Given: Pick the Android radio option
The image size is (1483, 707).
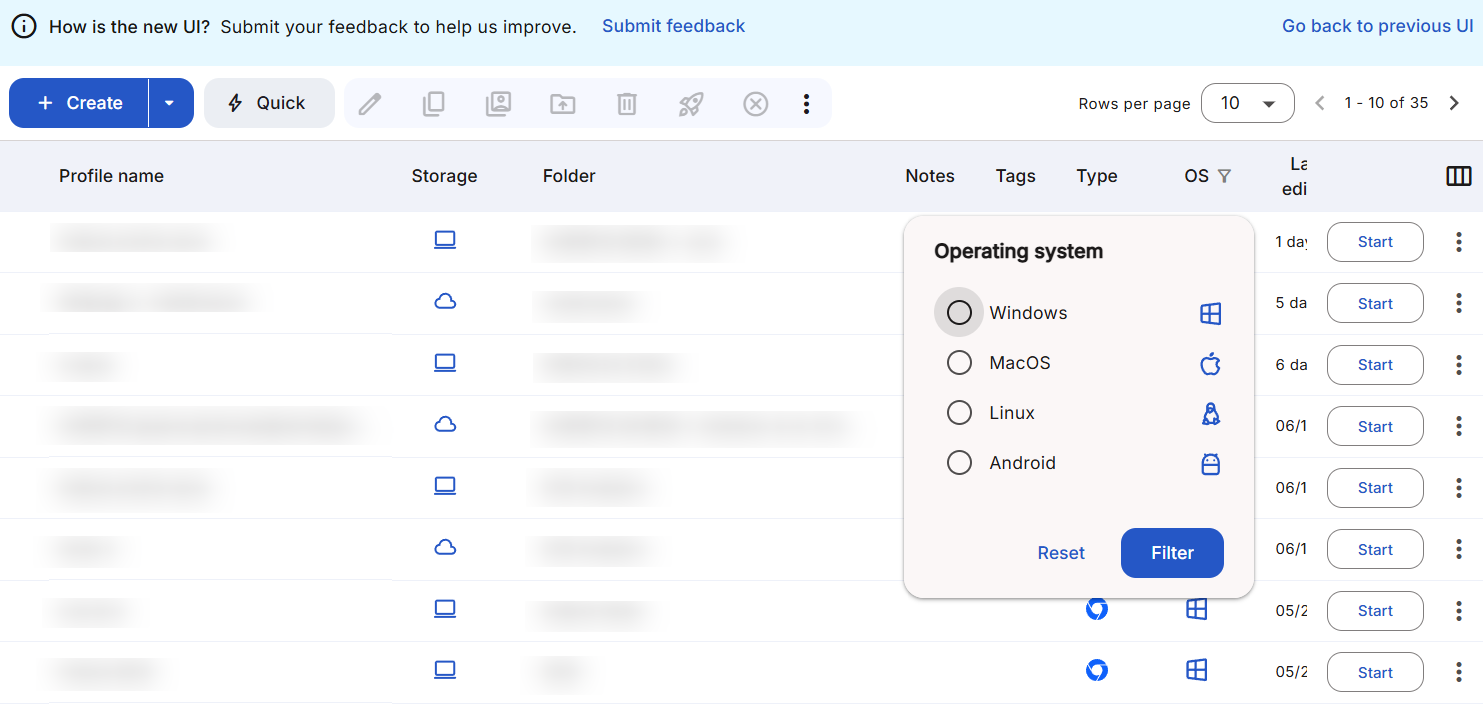Looking at the screenshot, I should pyautogui.click(x=959, y=463).
